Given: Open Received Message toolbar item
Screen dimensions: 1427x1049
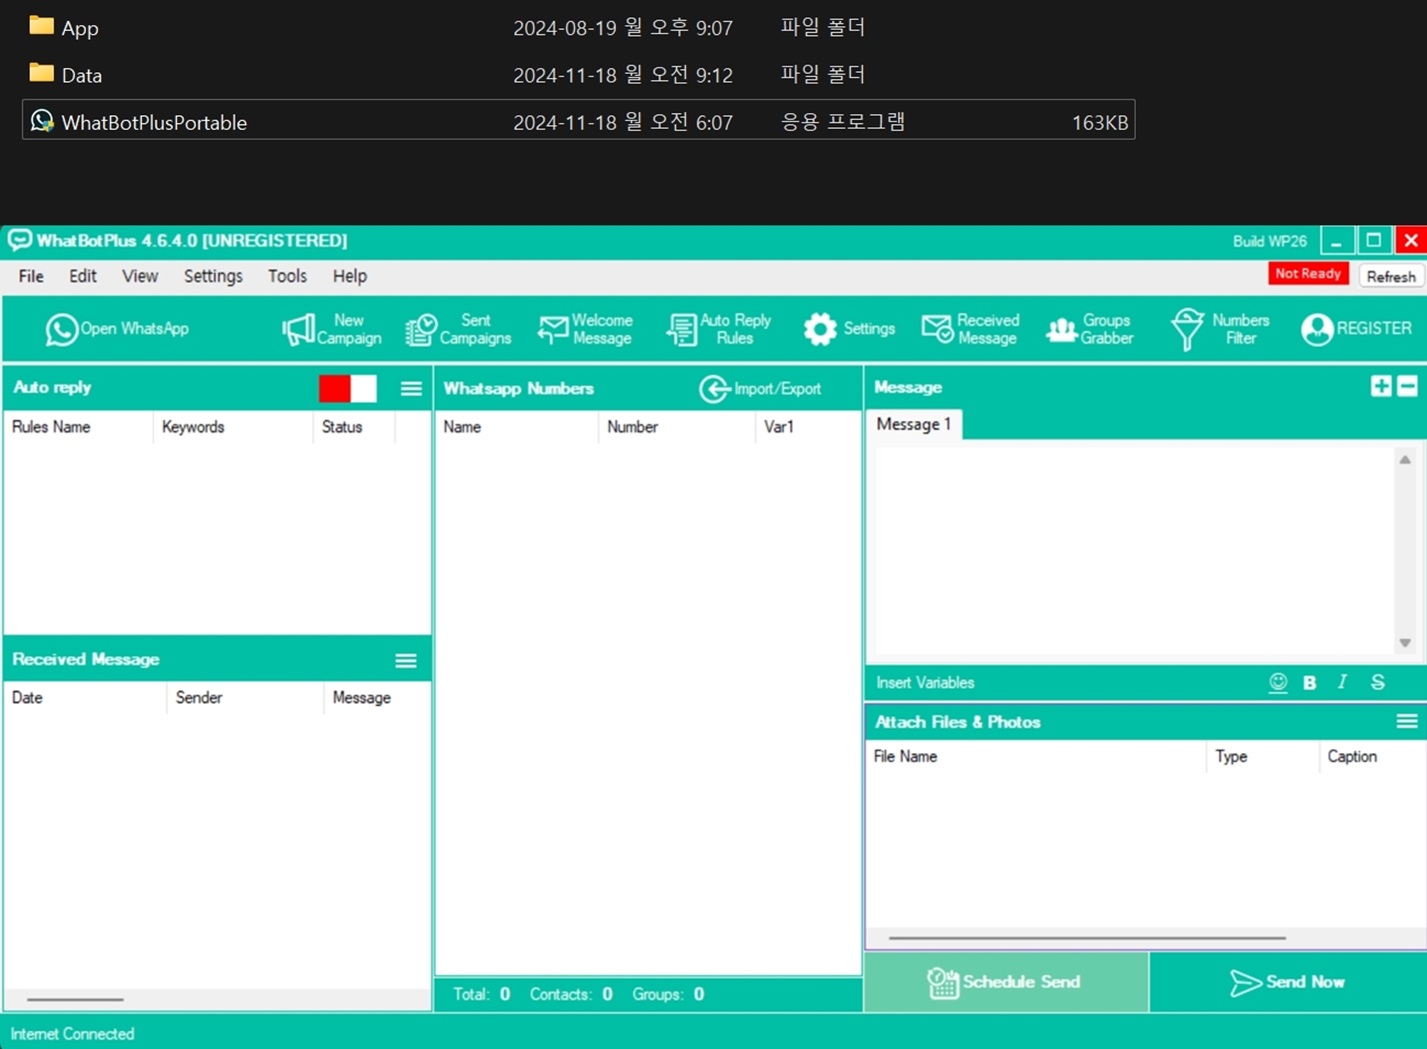Looking at the screenshot, I should 970,329.
